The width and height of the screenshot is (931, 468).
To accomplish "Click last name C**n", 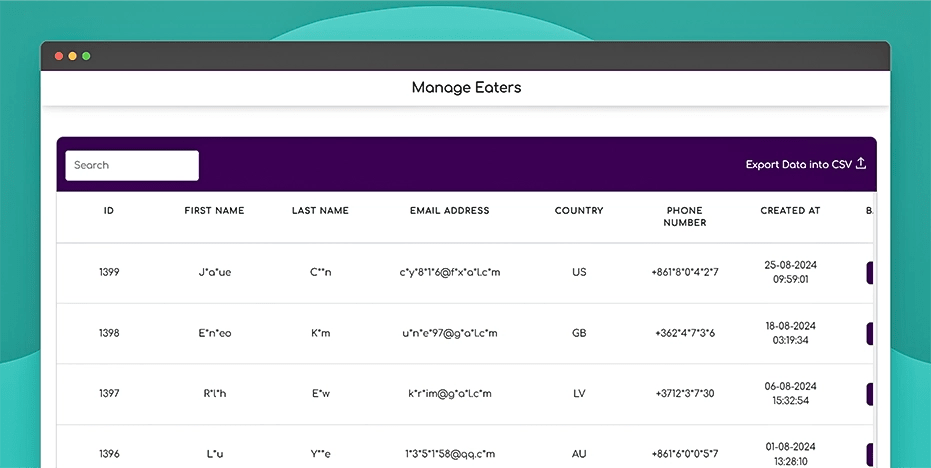I will coord(321,272).
